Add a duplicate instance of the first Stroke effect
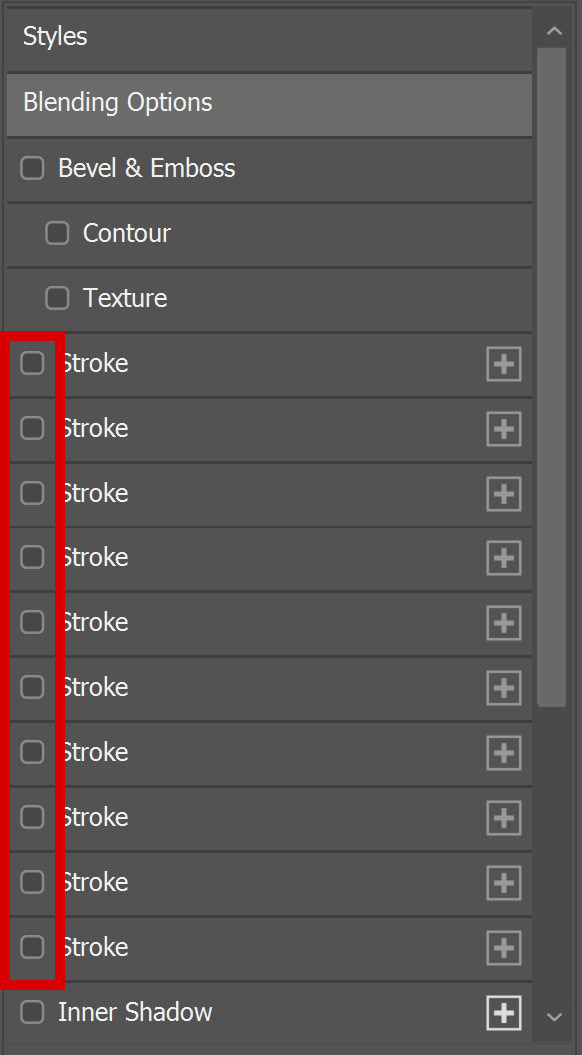This screenshot has height=1055, width=582. 503,363
